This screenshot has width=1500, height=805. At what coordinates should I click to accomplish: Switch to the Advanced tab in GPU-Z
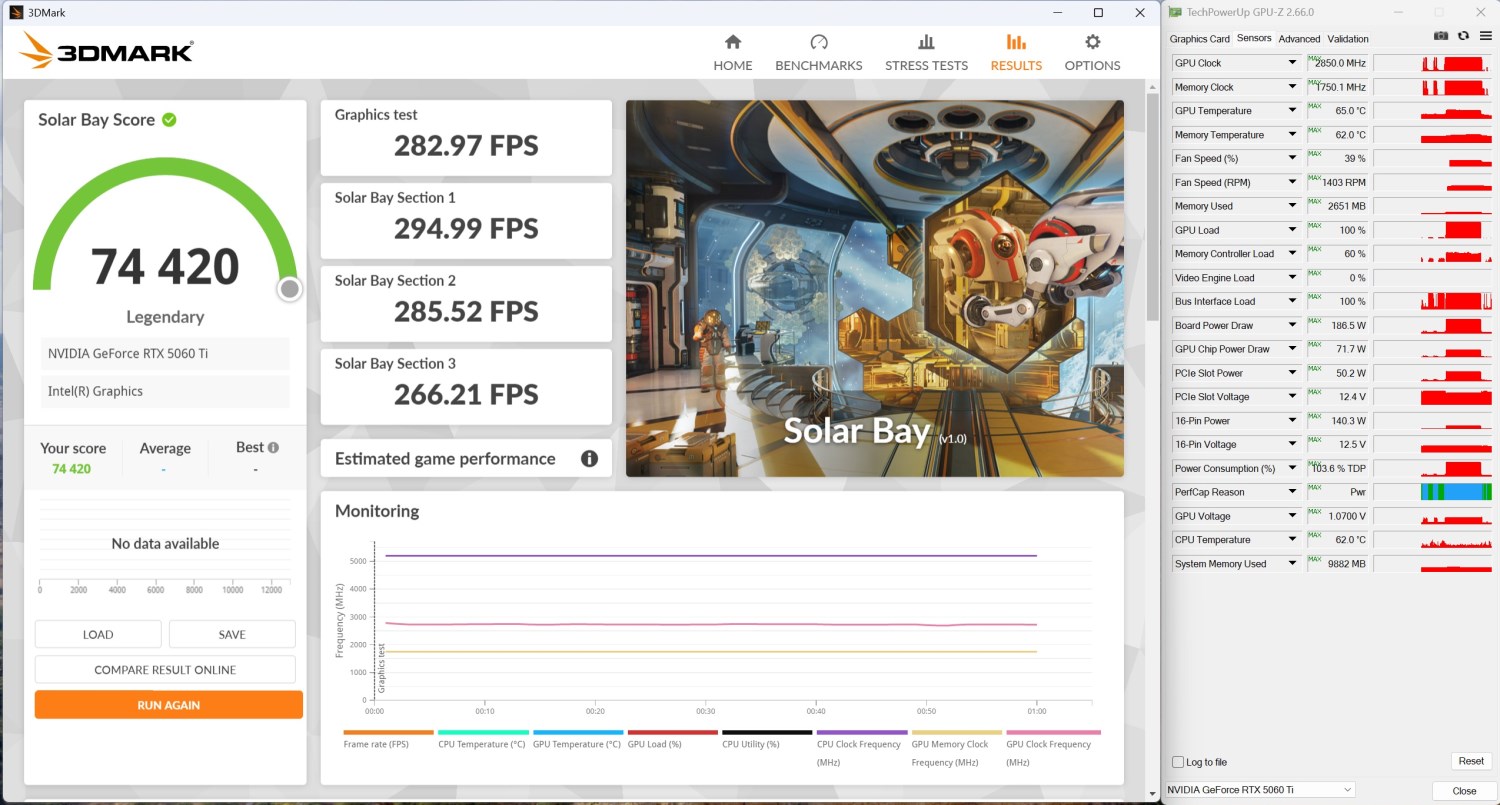1299,39
